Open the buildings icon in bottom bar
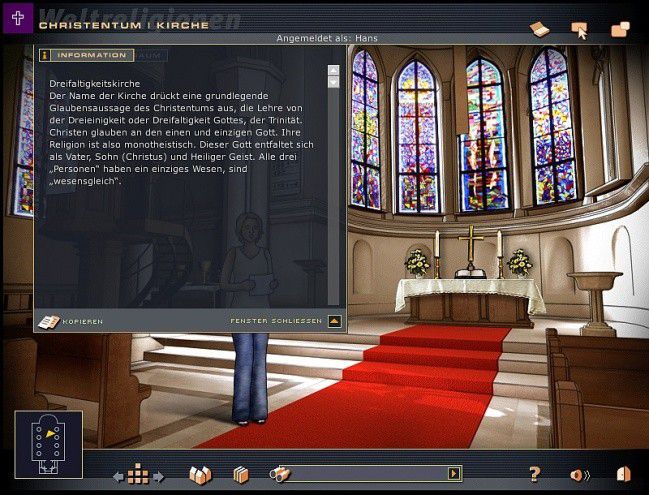Viewport: 649px width, 495px height. 200,475
